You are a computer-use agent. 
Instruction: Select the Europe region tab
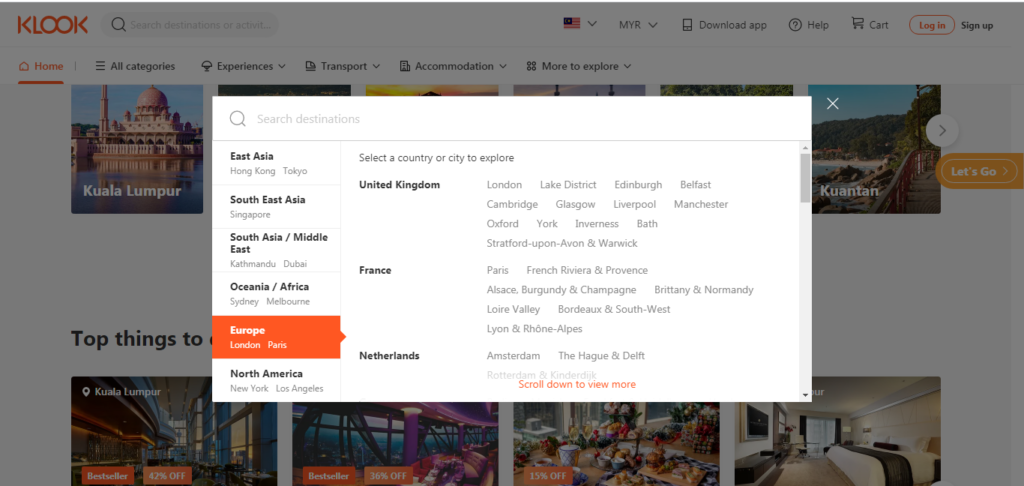click(276, 337)
